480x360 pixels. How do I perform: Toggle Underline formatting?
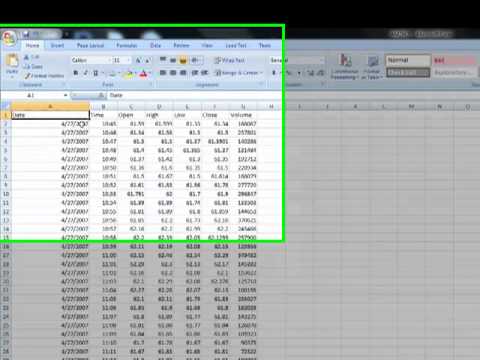(x=96, y=73)
